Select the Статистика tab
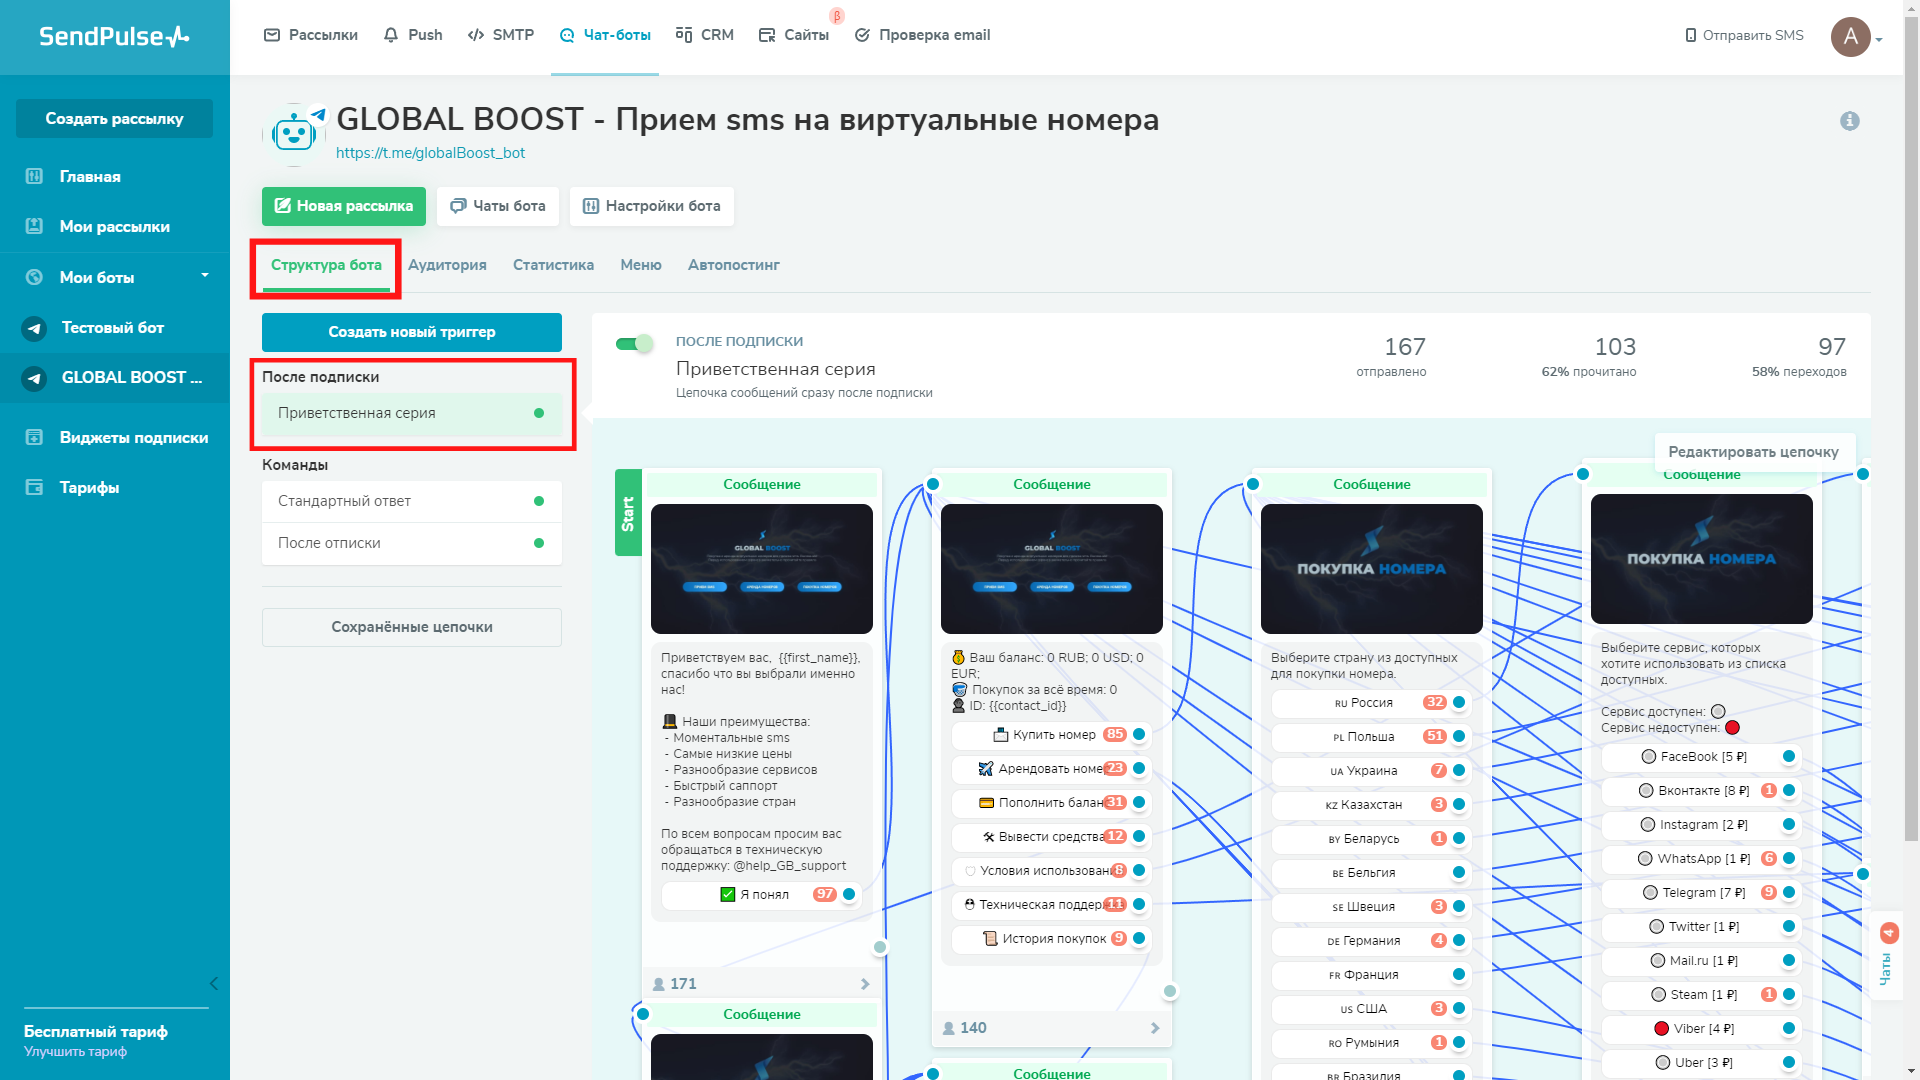1920x1080 pixels. (553, 265)
